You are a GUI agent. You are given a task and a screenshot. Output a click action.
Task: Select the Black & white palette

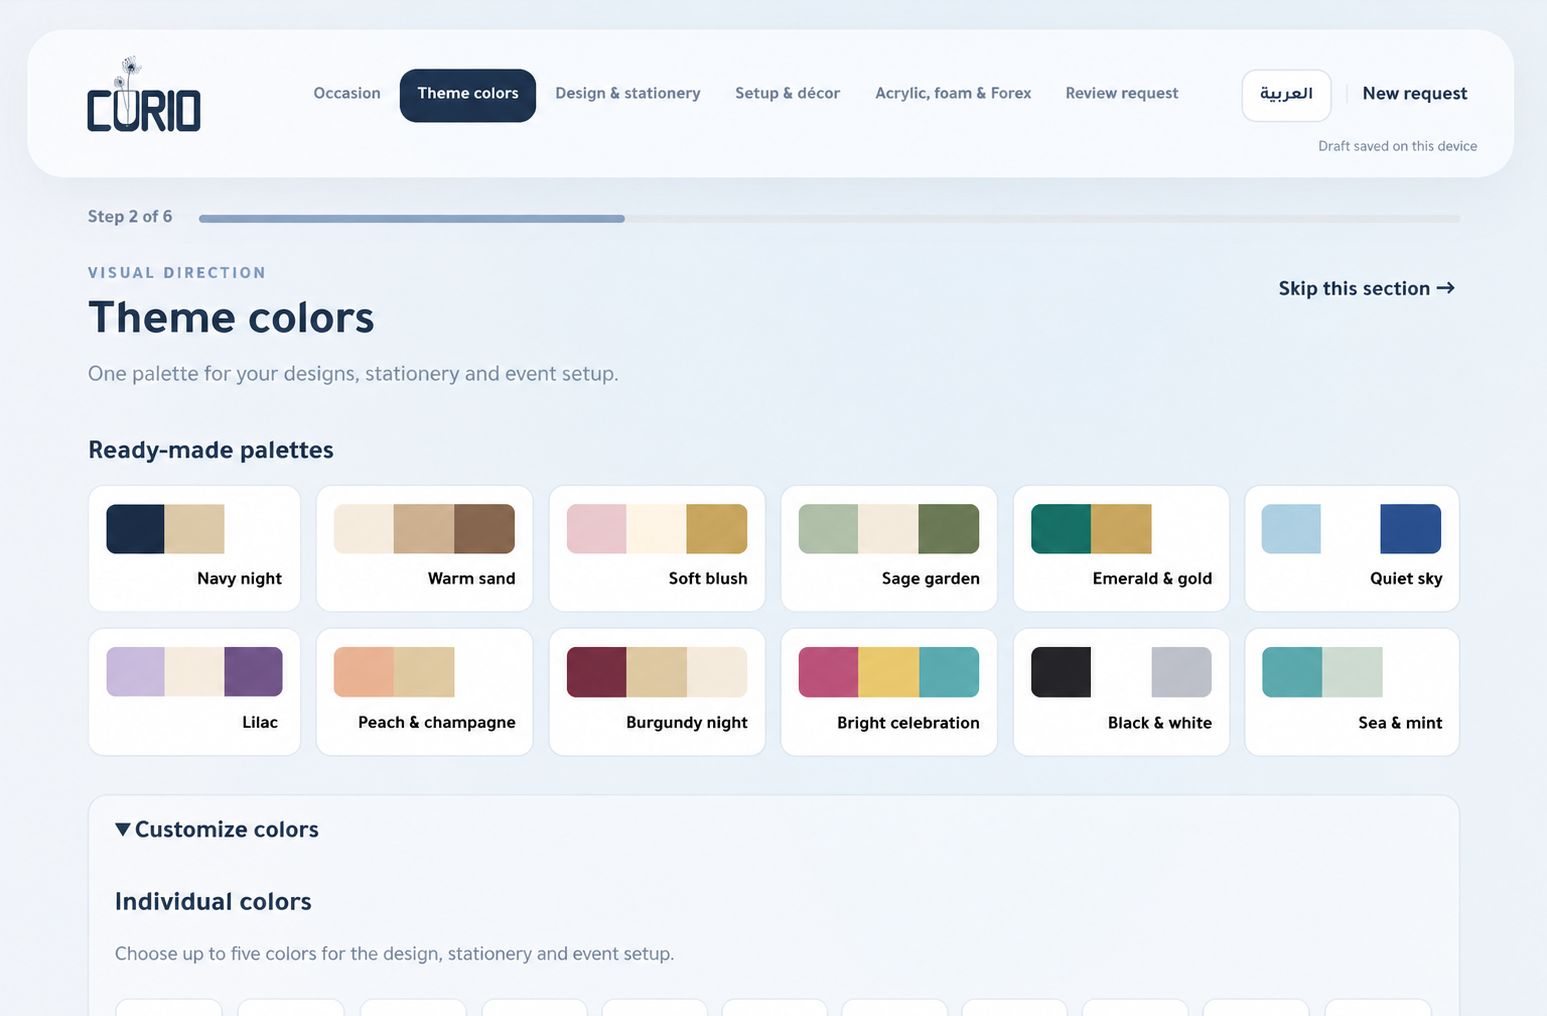point(1121,692)
